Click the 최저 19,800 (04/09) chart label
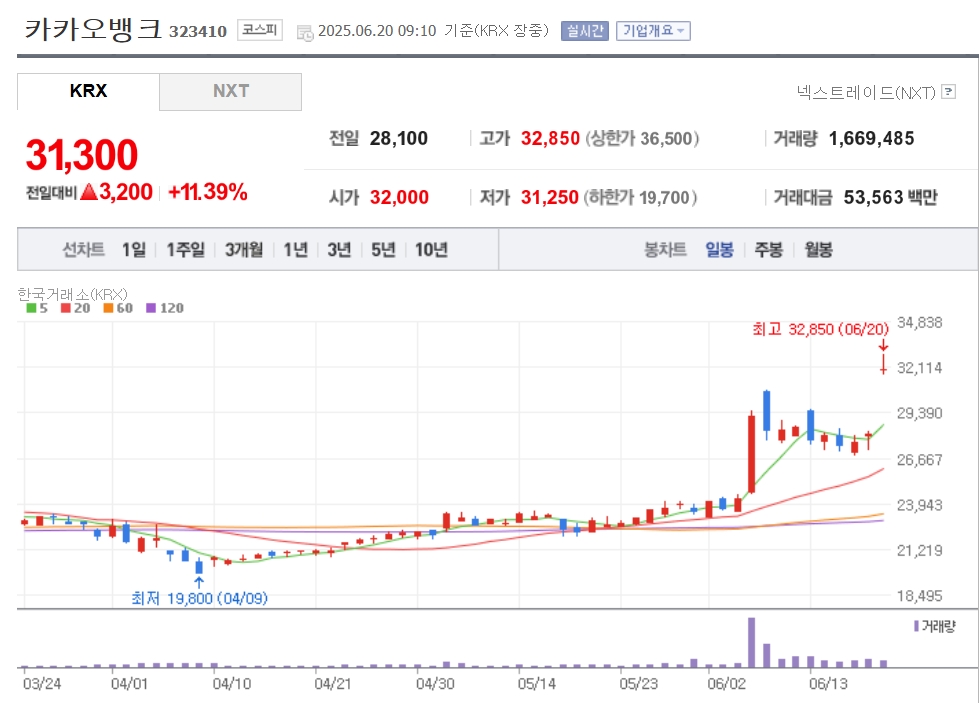Image resolution: width=979 pixels, height=703 pixels. coord(199,598)
